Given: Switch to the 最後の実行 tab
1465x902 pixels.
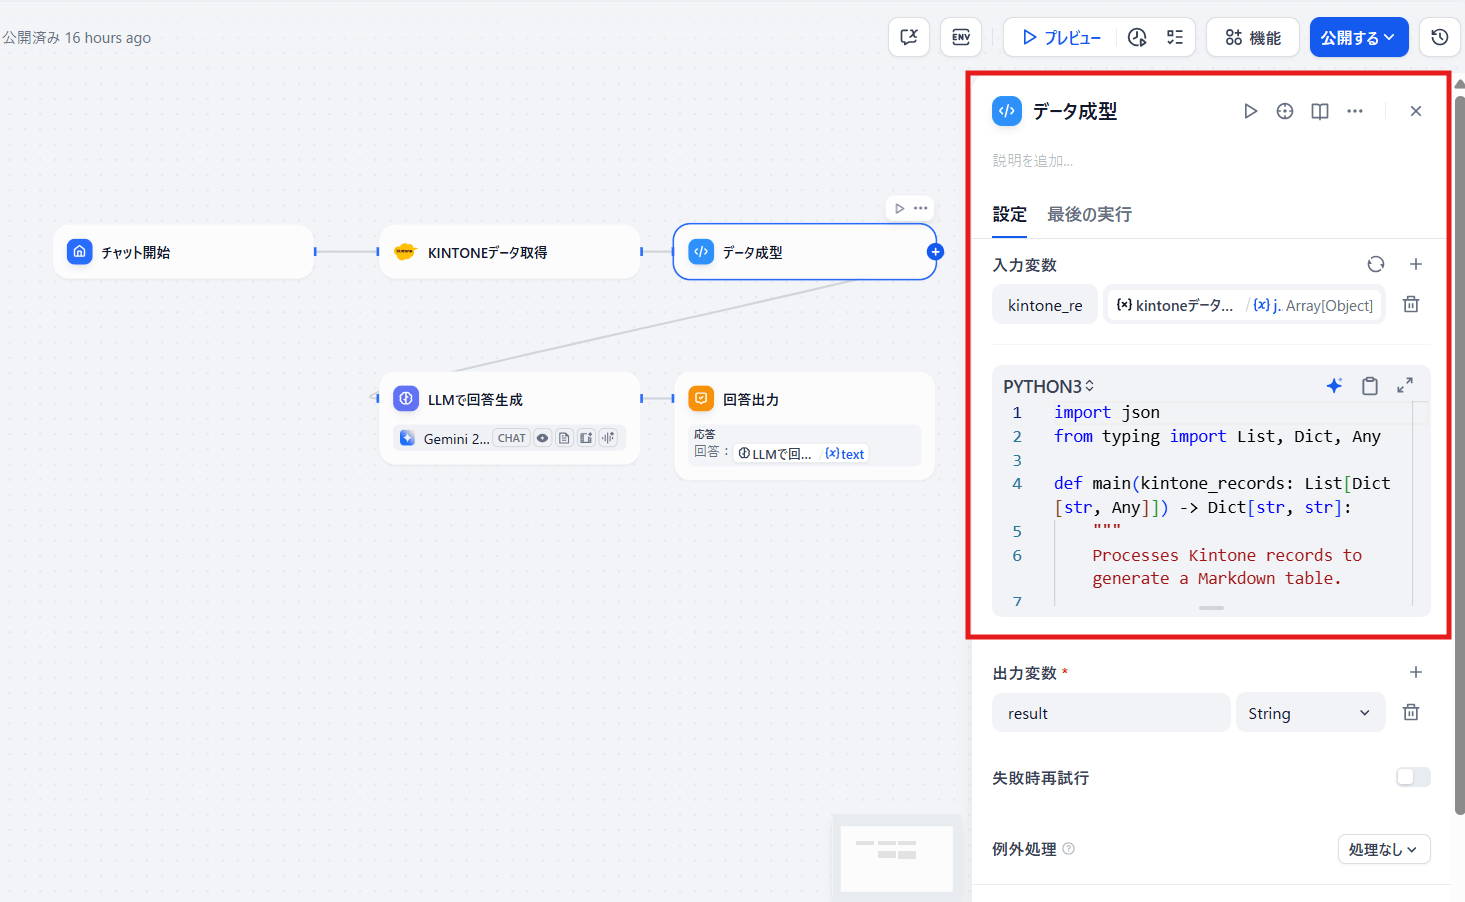Looking at the screenshot, I should [1089, 214].
